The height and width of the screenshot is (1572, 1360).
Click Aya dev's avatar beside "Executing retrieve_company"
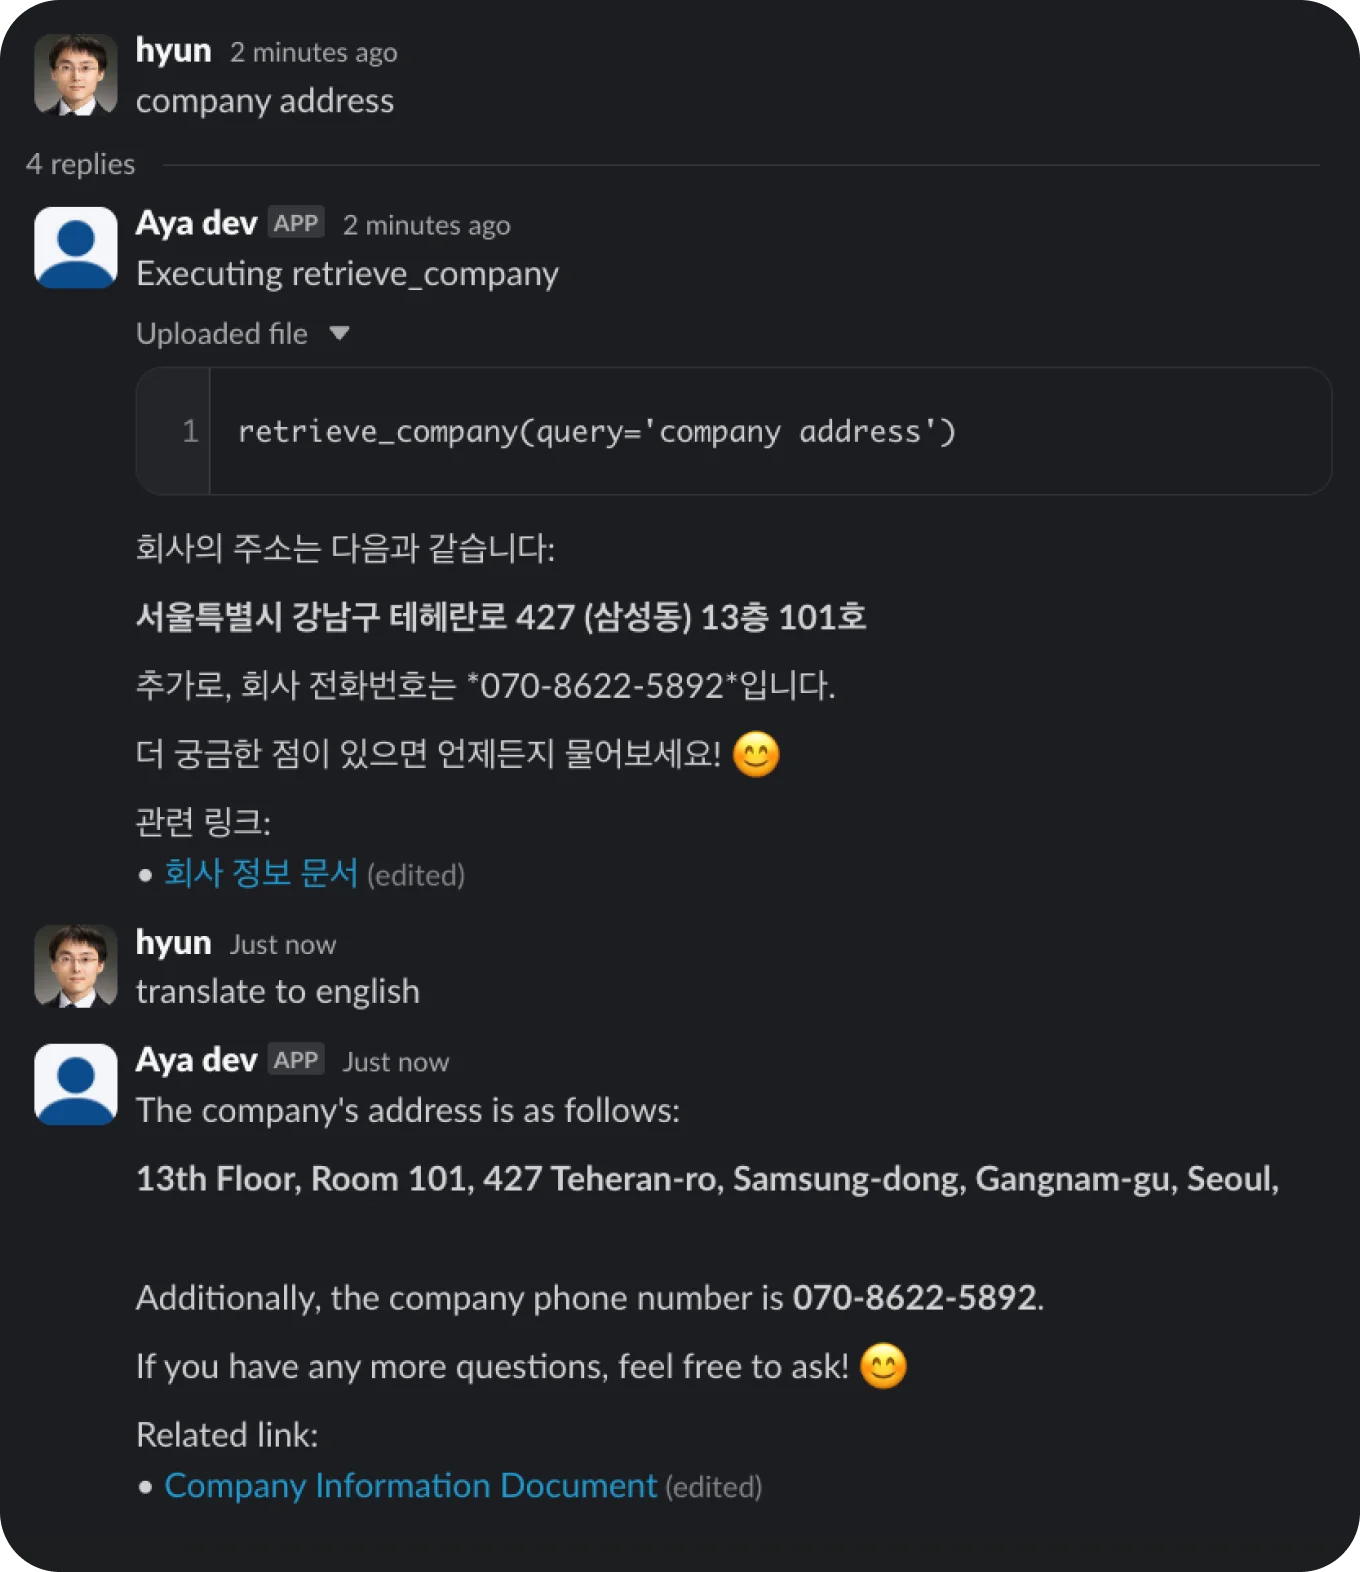point(76,248)
